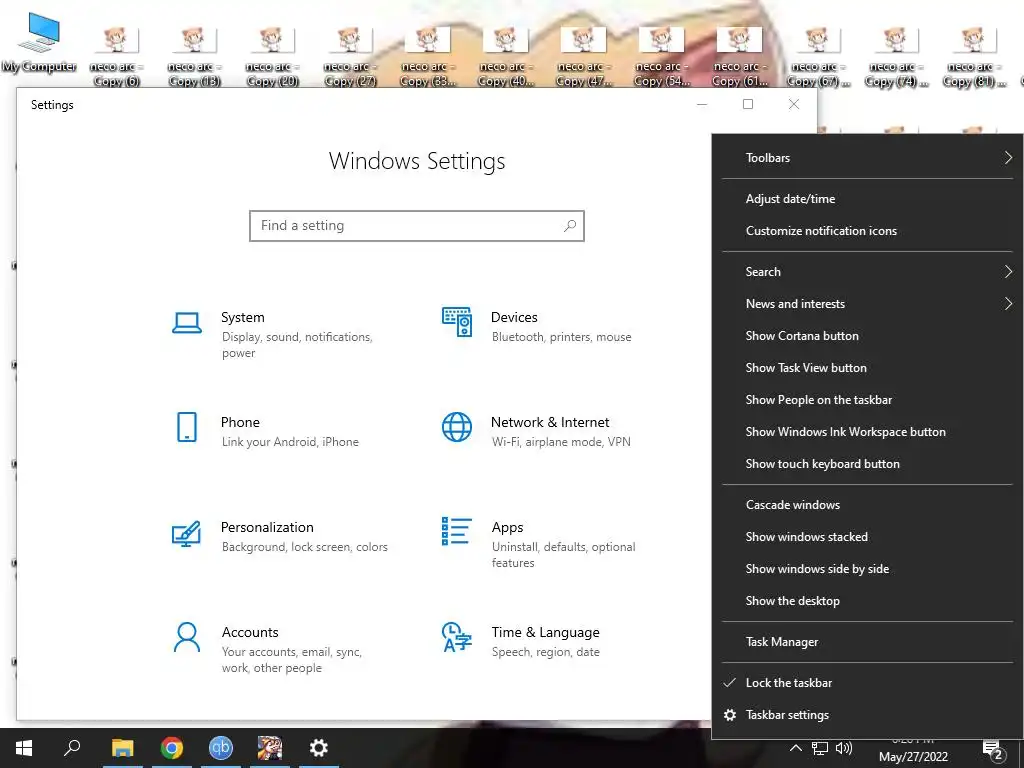Maximize the Settings window

coord(748,104)
